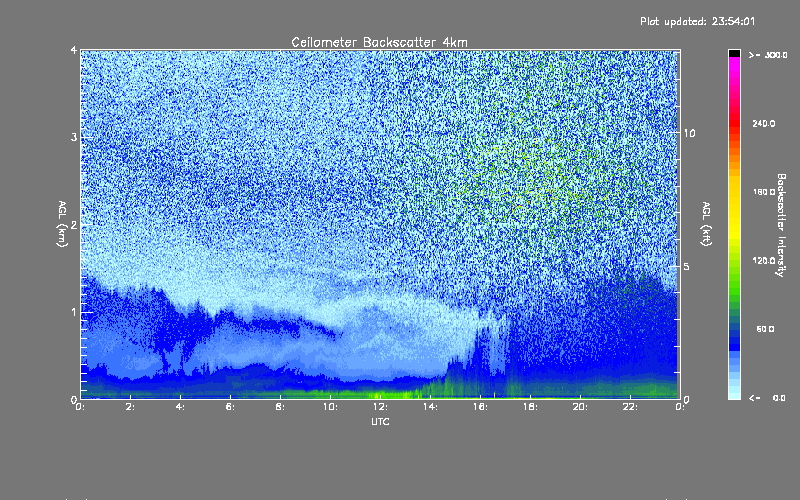Screen dimensions: 800x500
Task: Pick the black segment atop the colorbar
Action: pyautogui.click(x=734, y=53)
